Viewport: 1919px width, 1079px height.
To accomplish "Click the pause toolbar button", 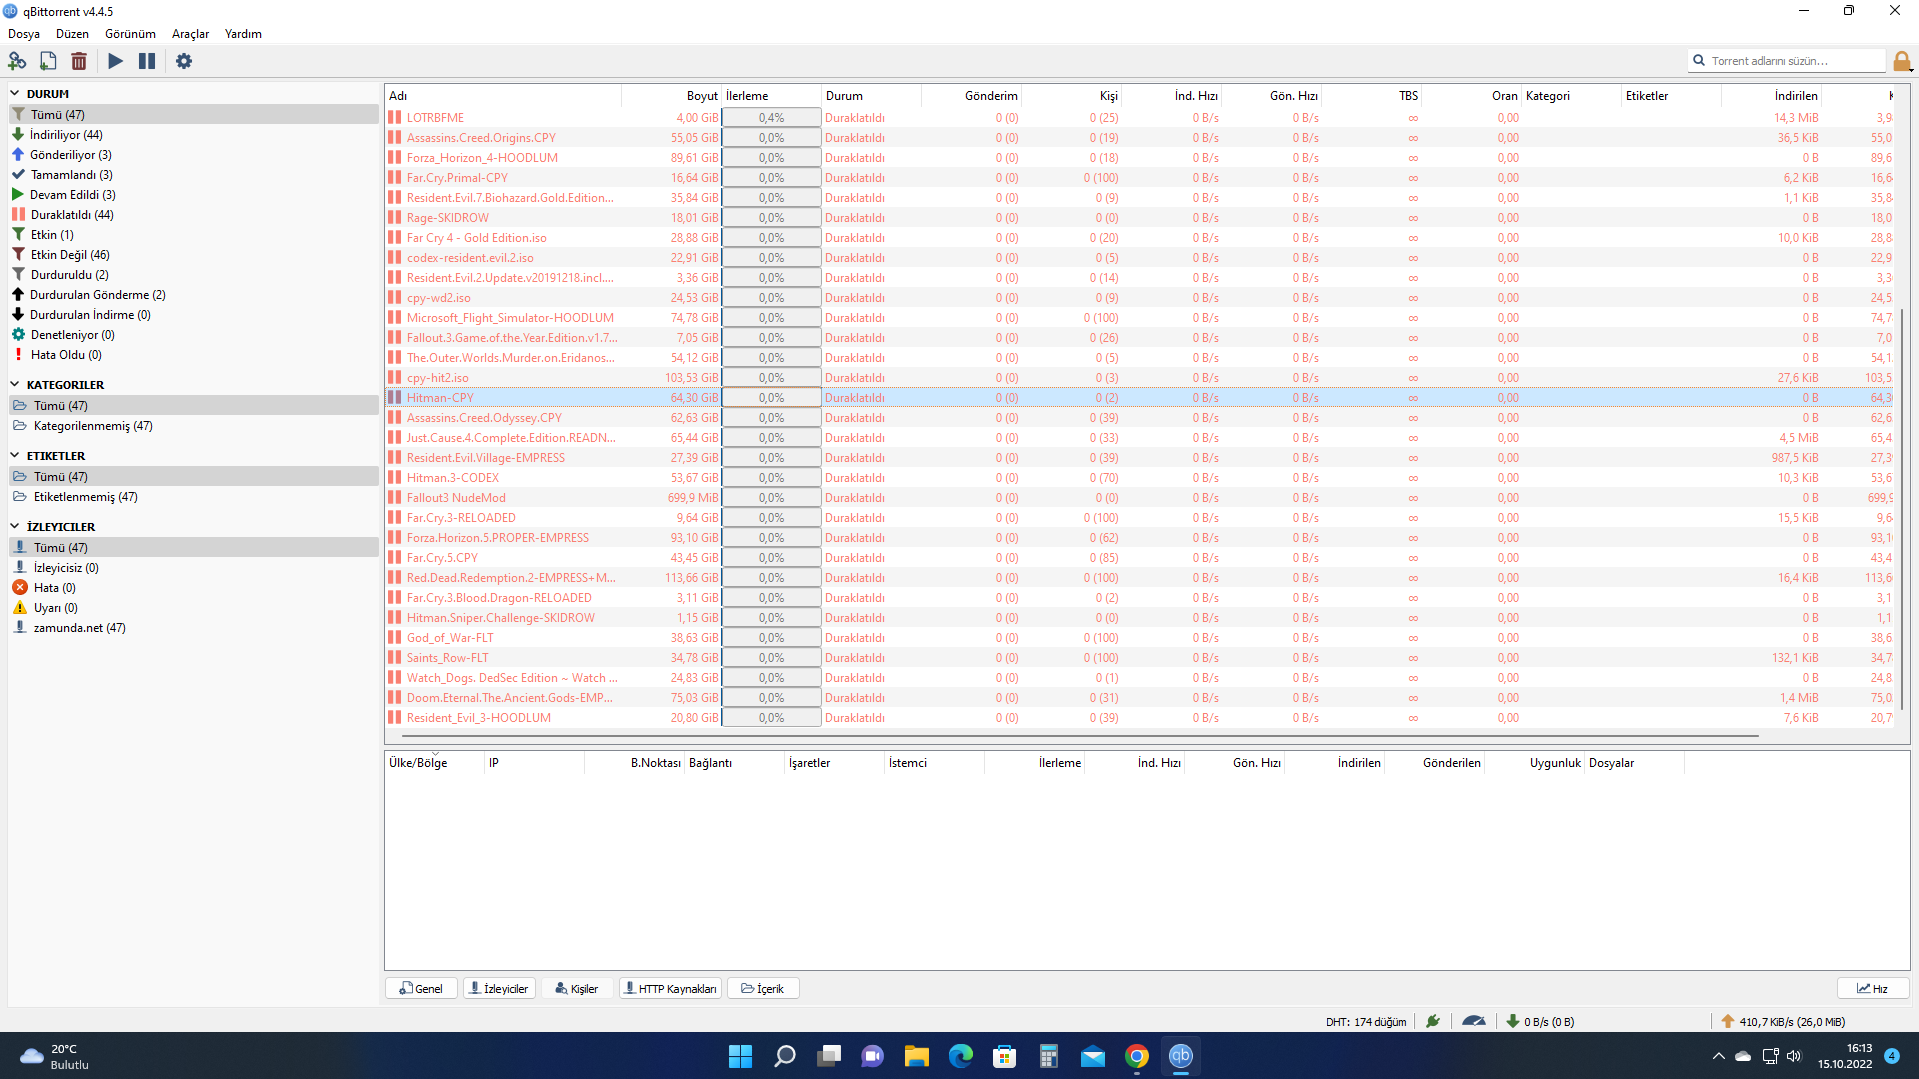I will click(x=147, y=61).
